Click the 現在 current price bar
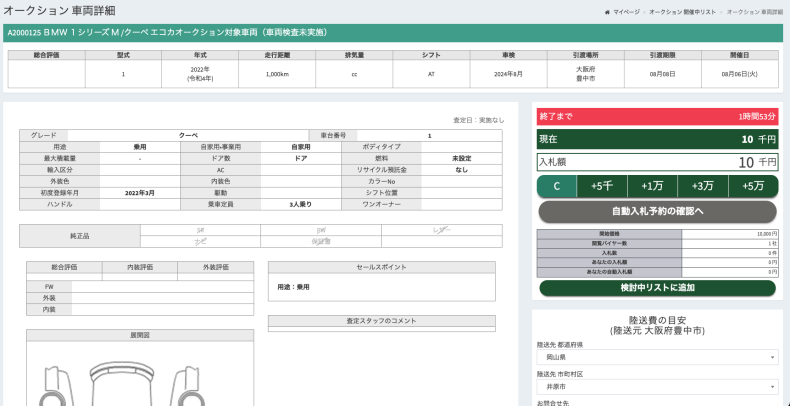 (657, 139)
